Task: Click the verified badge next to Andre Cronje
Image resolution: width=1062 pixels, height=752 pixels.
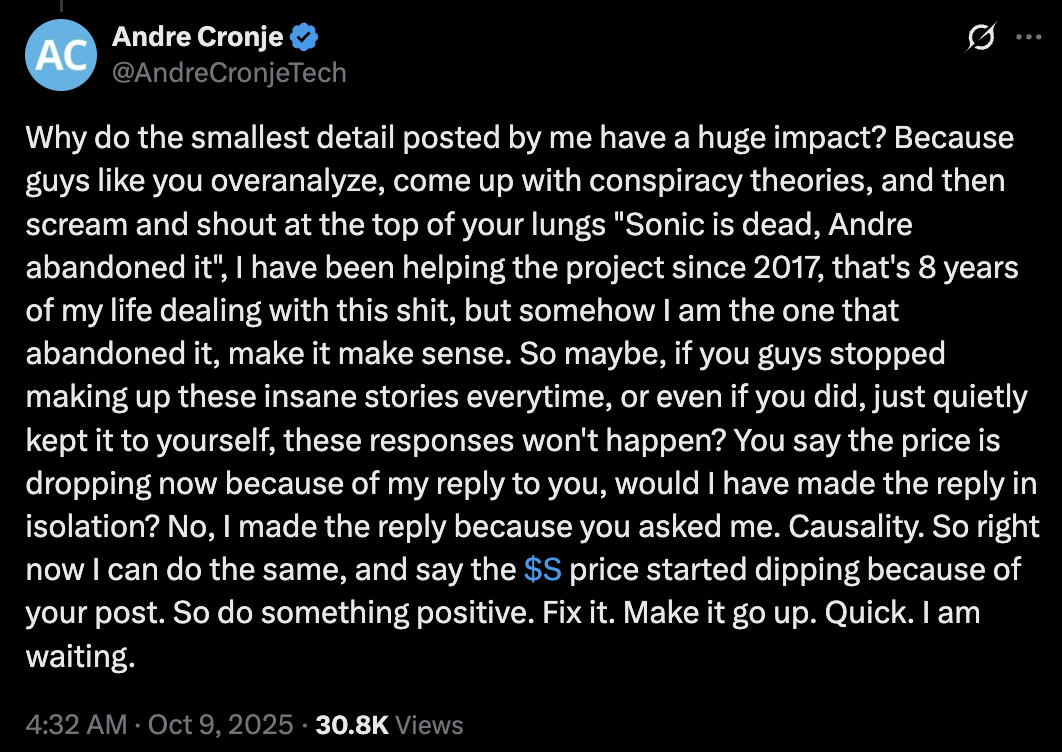Action: click(302, 37)
